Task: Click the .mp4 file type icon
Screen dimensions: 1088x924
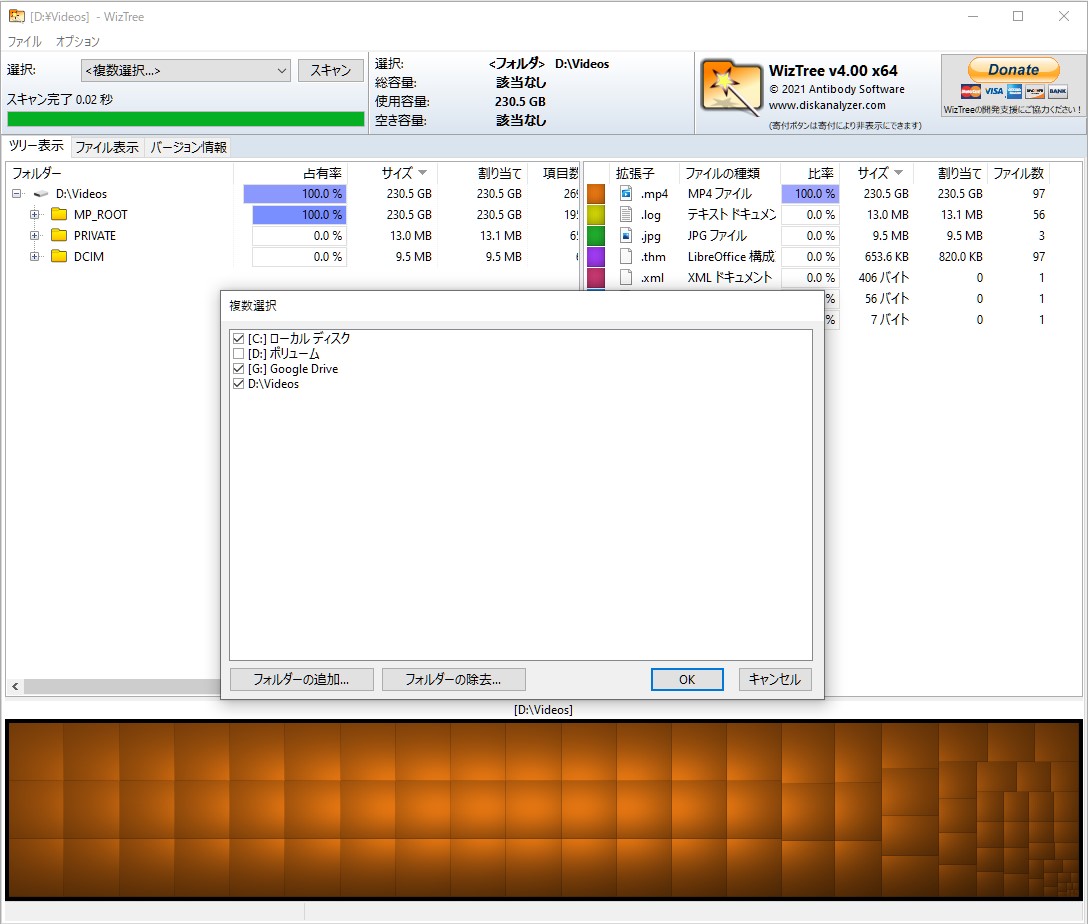Action: pyautogui.click(x=626, y=194)
